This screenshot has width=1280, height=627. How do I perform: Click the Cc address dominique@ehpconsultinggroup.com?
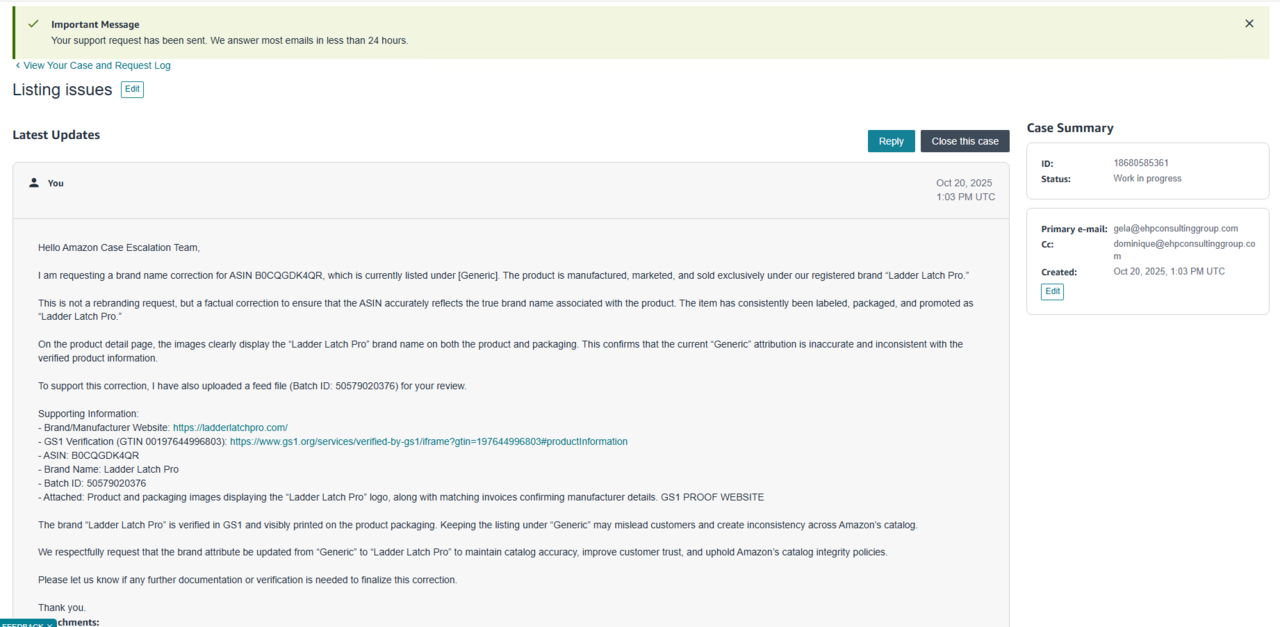(x=1185, y=244)
